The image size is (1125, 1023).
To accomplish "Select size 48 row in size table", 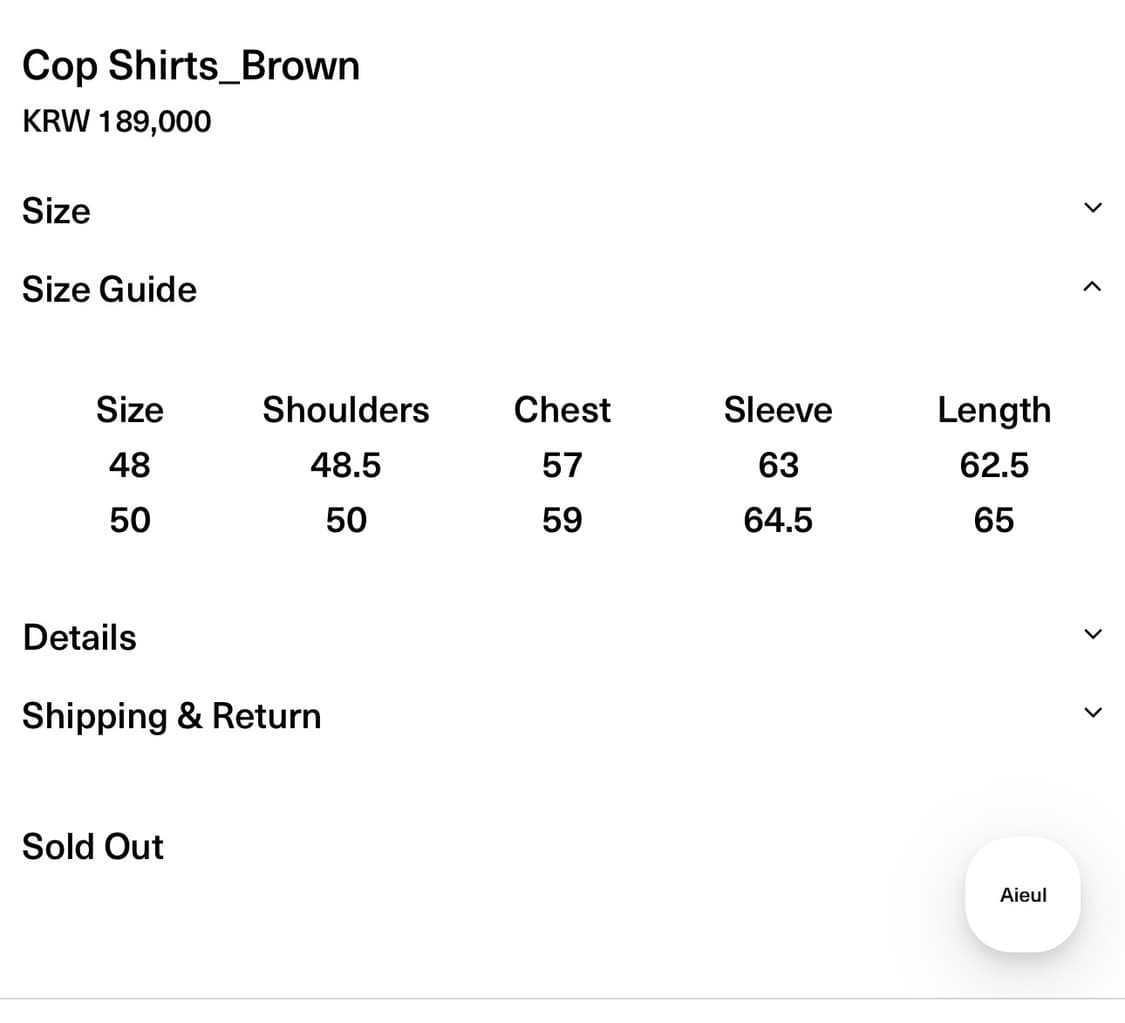I will pyautogui.click(x=129, y=464).
